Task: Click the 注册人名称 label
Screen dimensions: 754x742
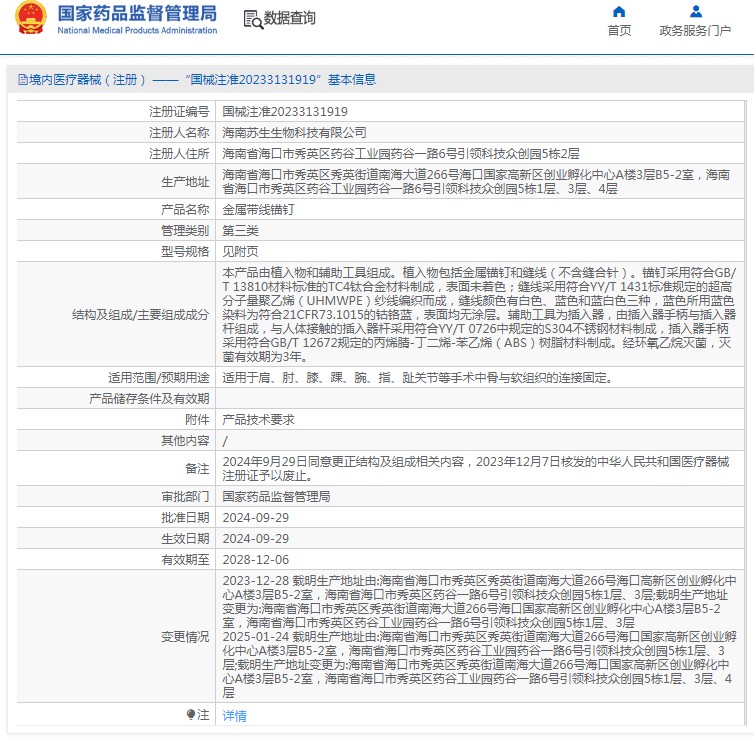Action: [x=179, y=132]
